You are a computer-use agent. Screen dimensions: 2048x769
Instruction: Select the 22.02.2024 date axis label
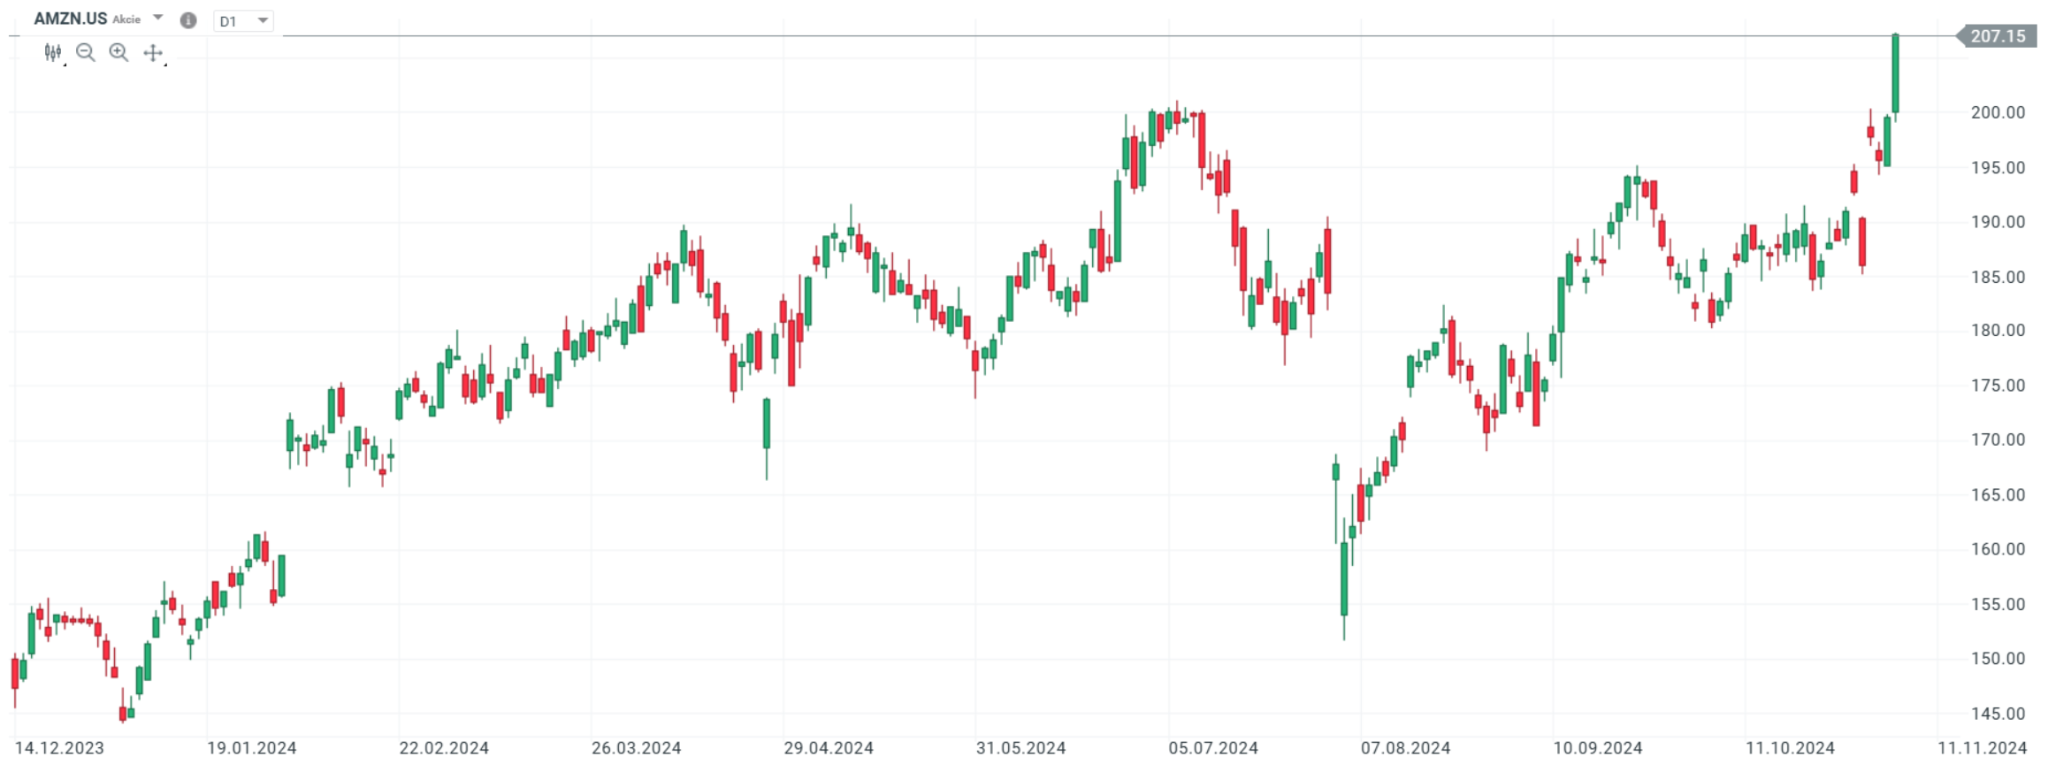coord(443,748)
